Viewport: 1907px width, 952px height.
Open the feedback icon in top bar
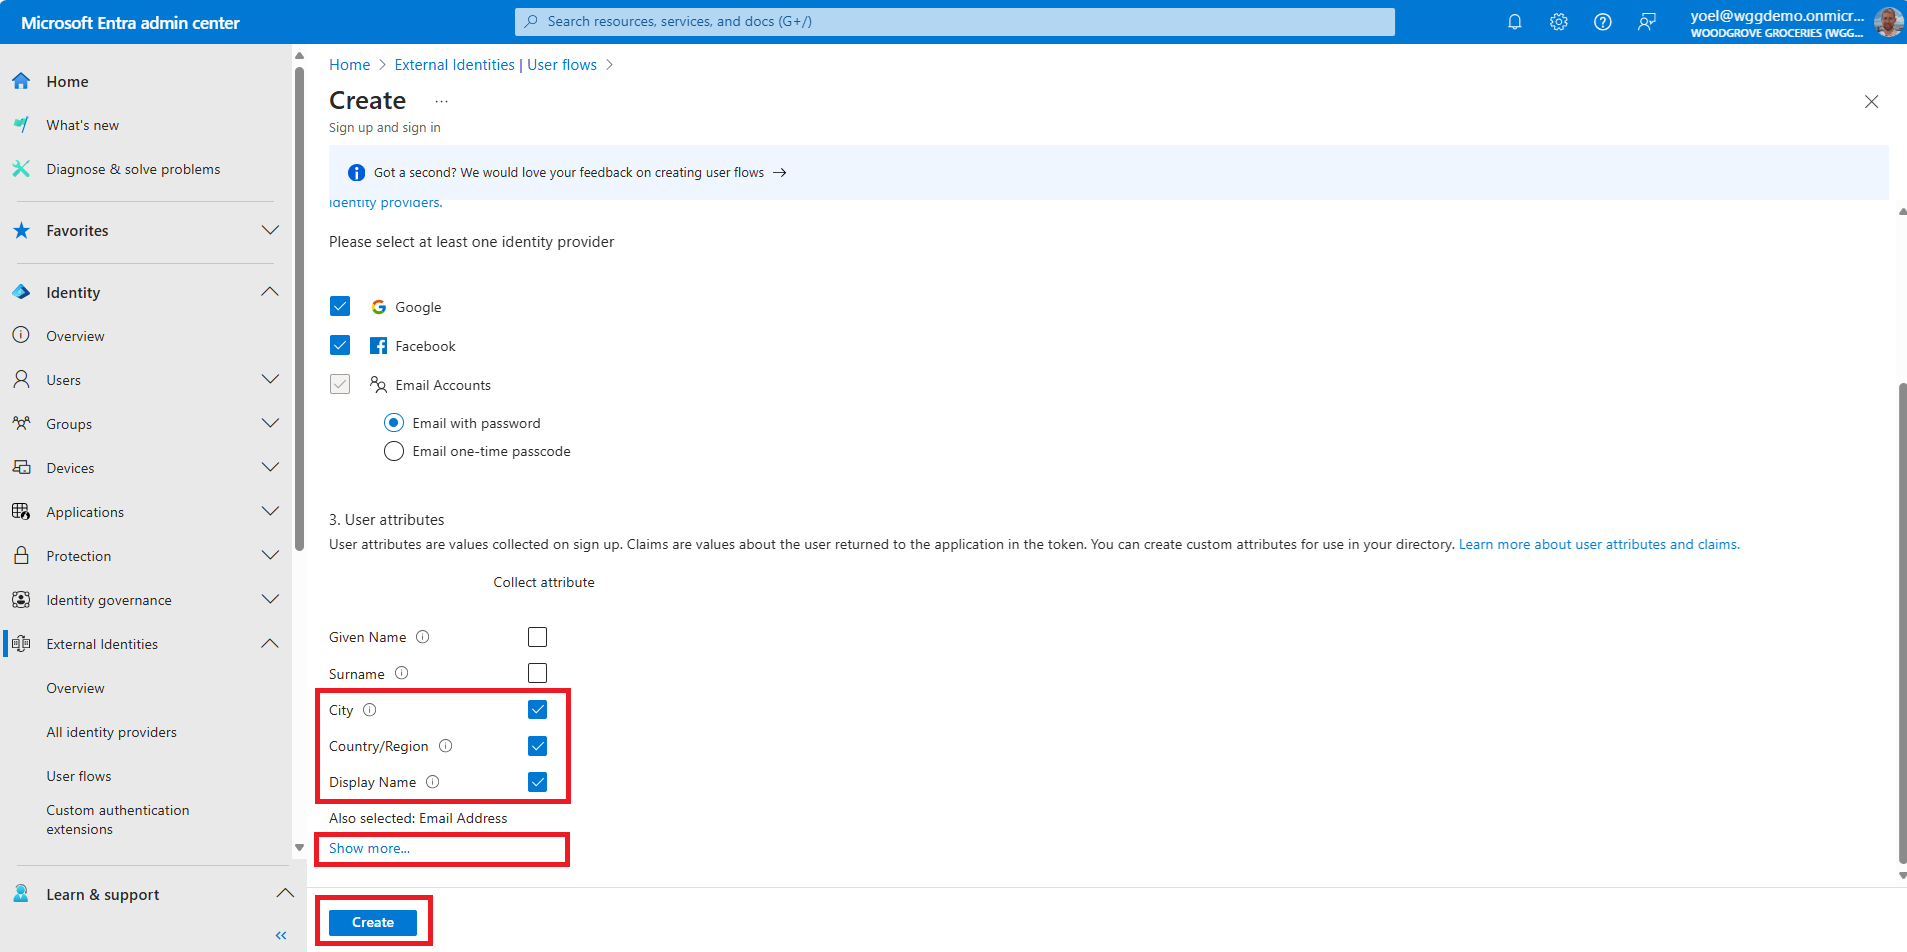click(x=1646, y=22)
